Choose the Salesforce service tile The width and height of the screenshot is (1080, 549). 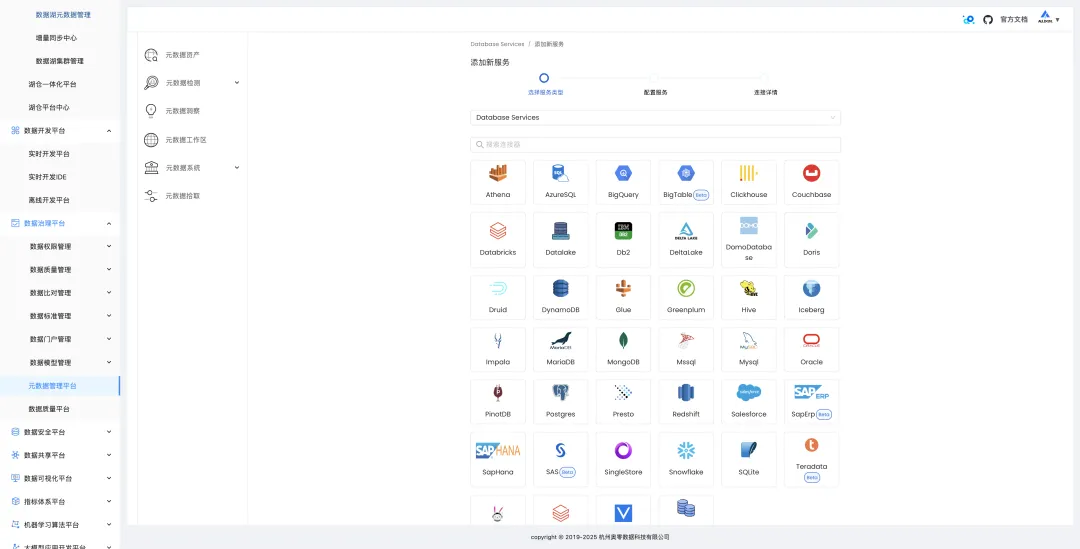(x=749, y=402)
